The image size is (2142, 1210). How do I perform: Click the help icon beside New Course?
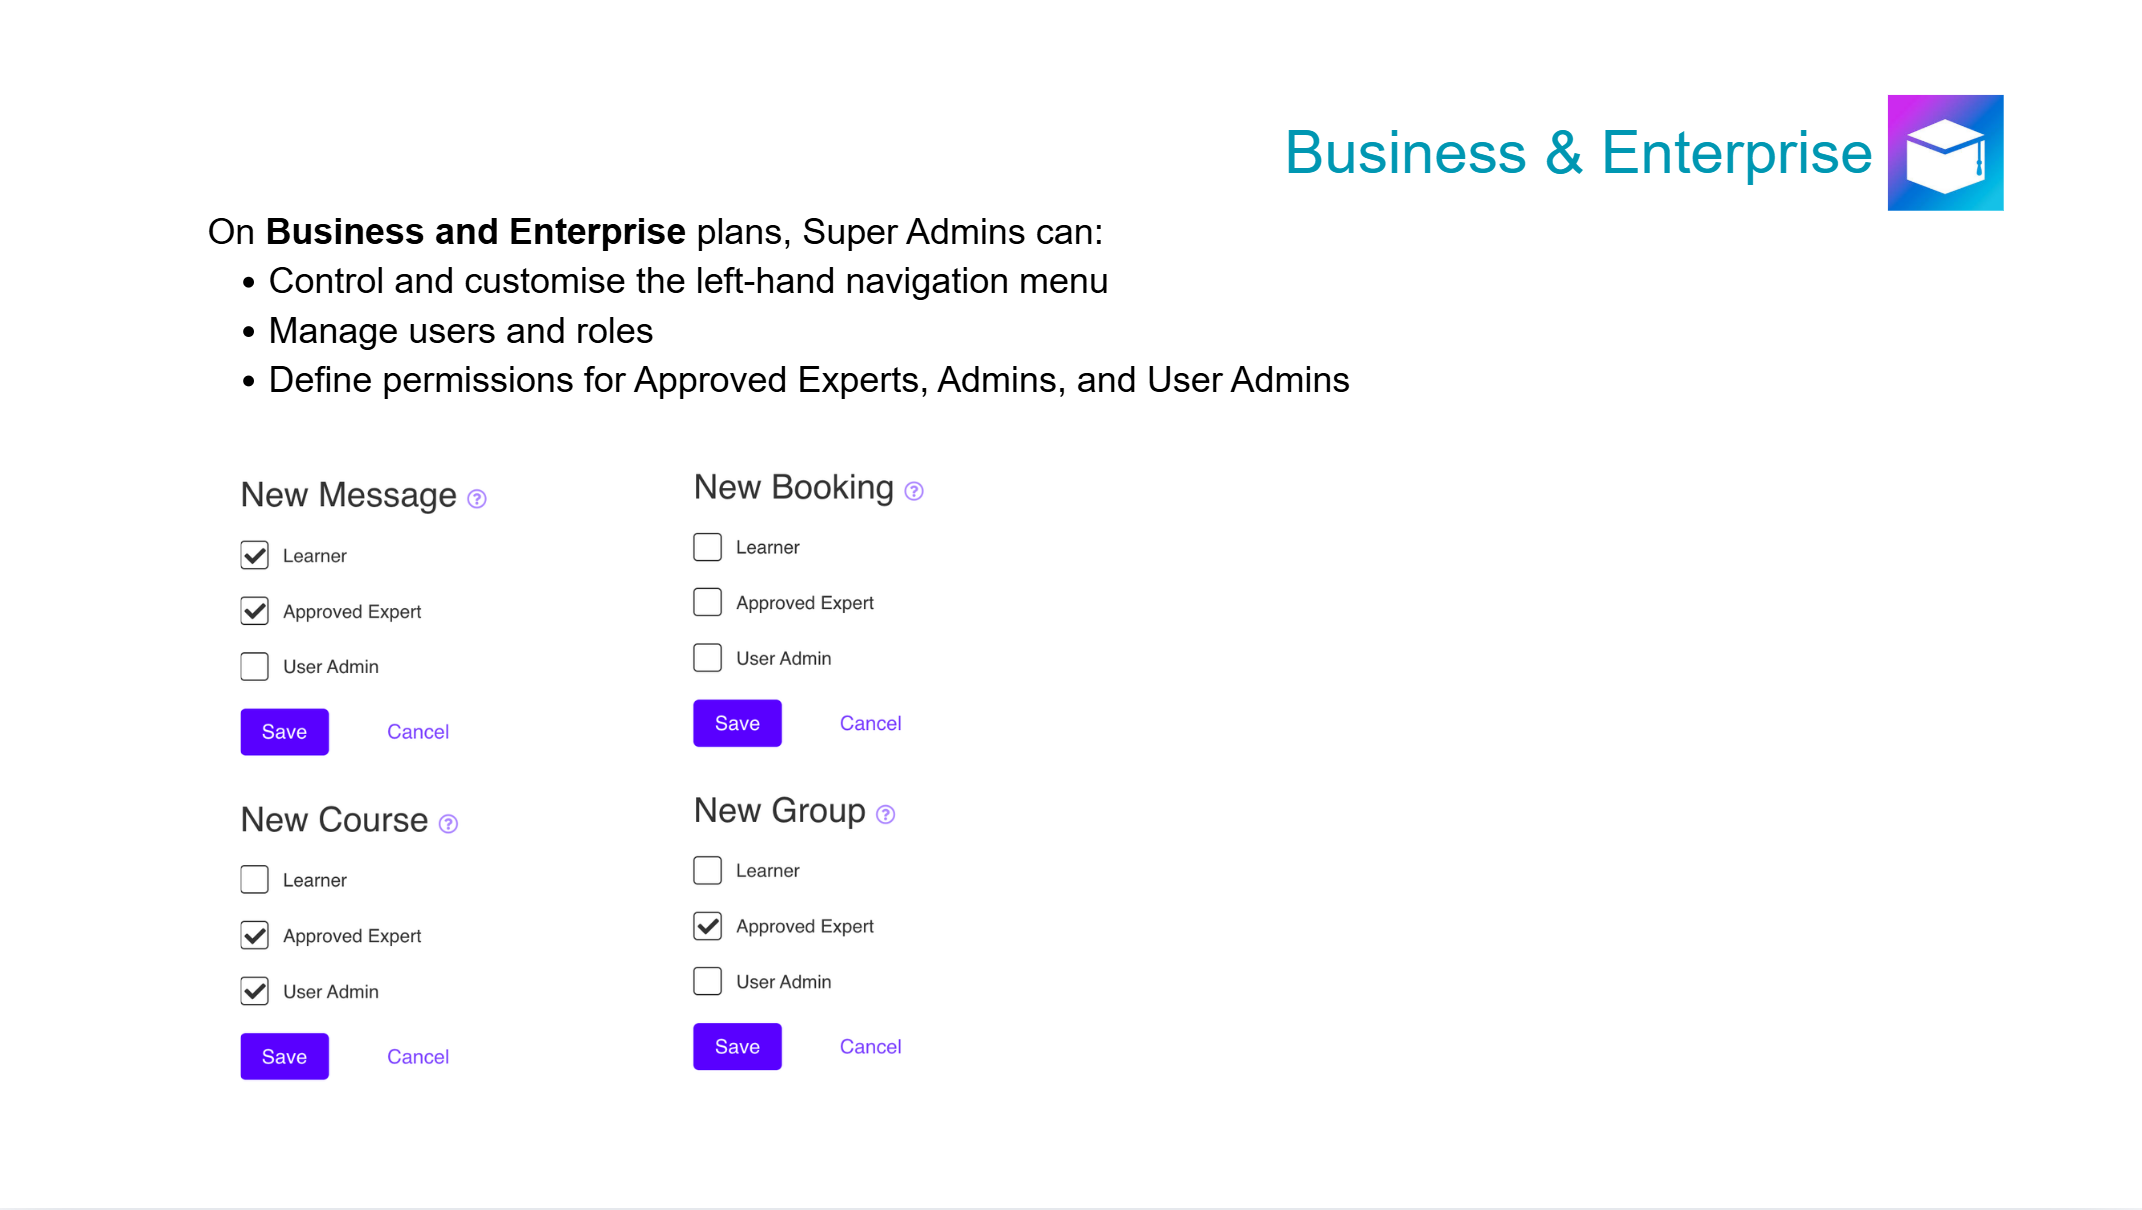pyautogui.click(x=449, y=824)
